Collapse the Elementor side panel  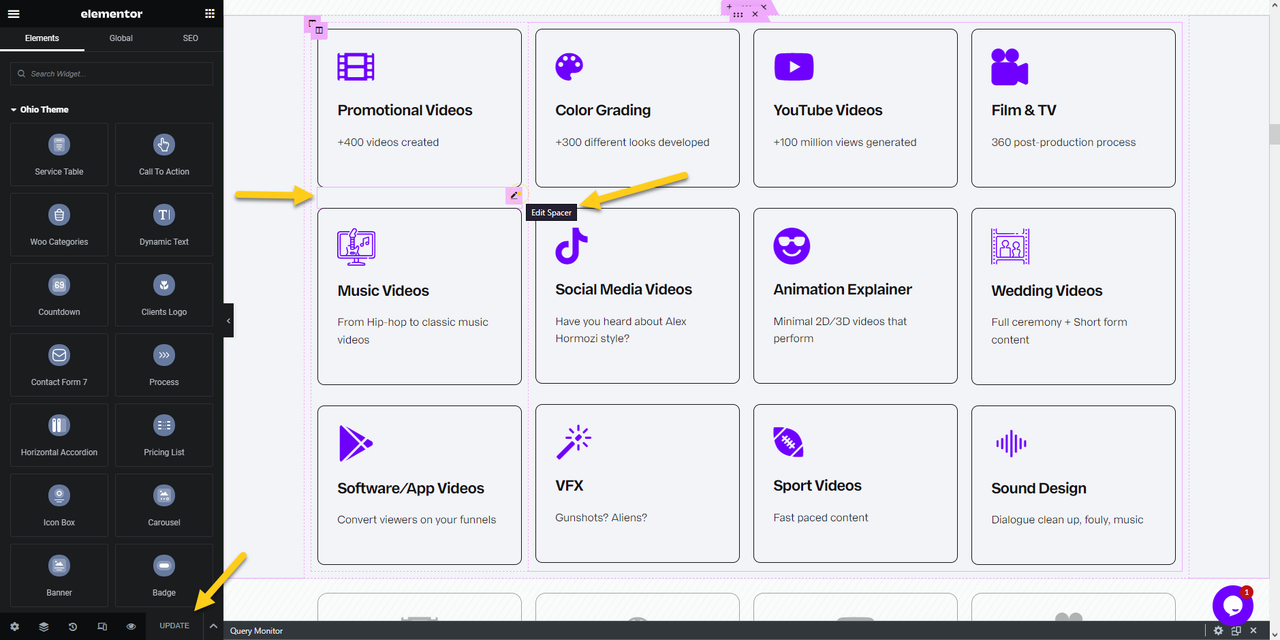tap(228, 320)
